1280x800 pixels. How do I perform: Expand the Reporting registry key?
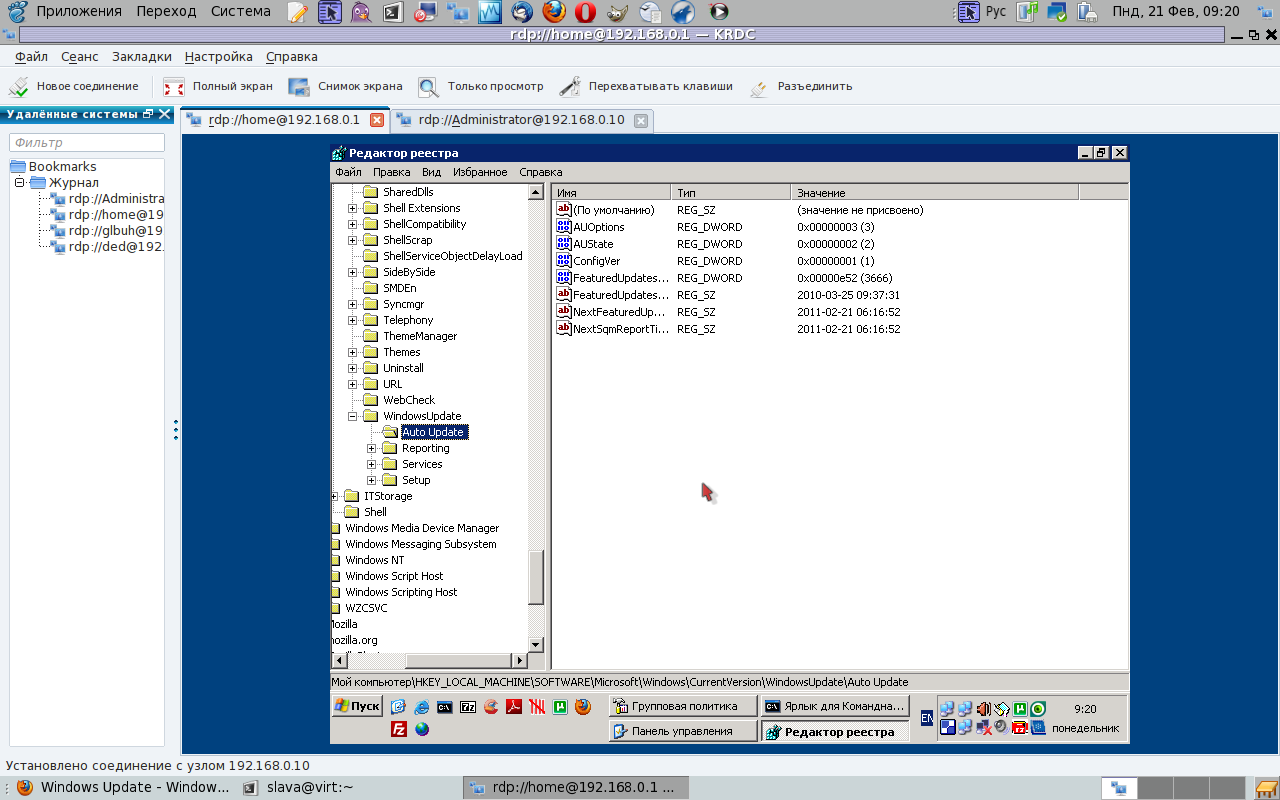372,448
